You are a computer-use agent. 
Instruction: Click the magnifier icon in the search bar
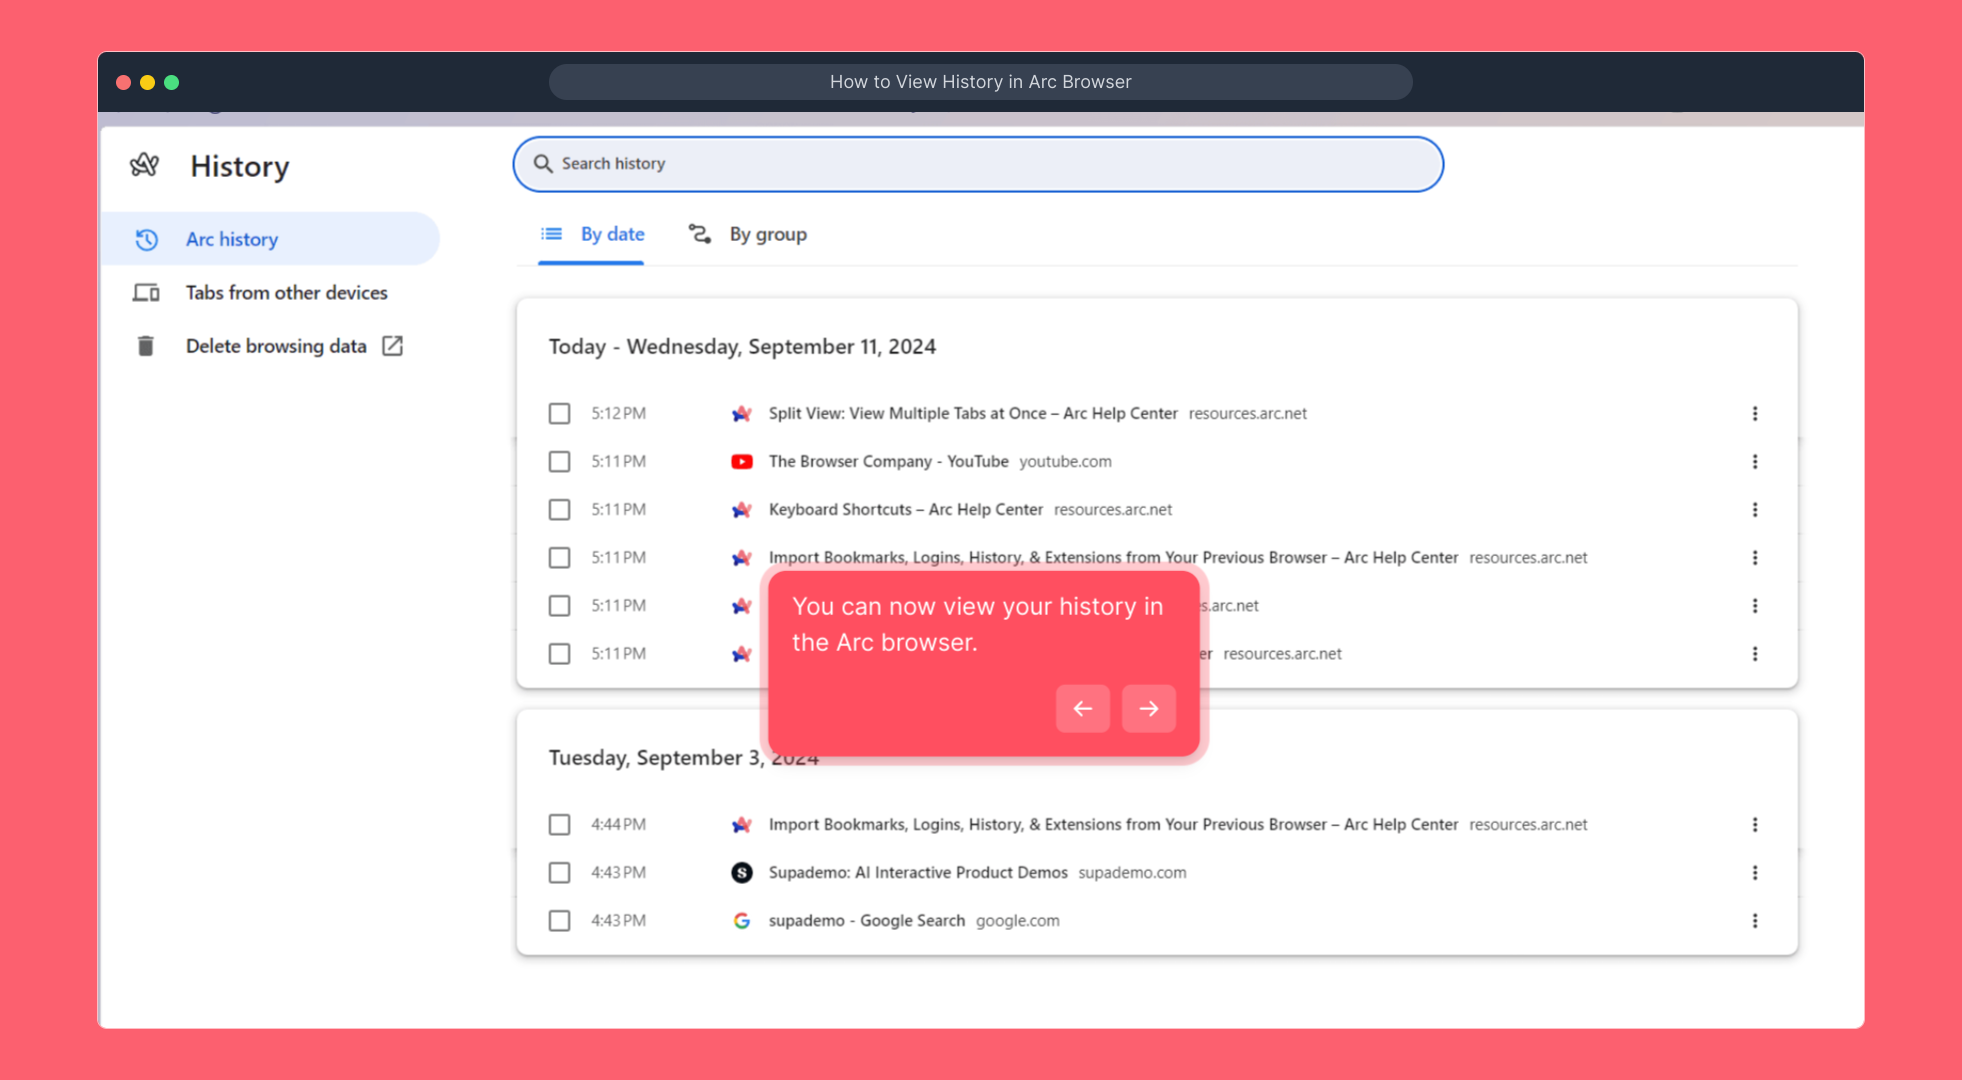543,164
